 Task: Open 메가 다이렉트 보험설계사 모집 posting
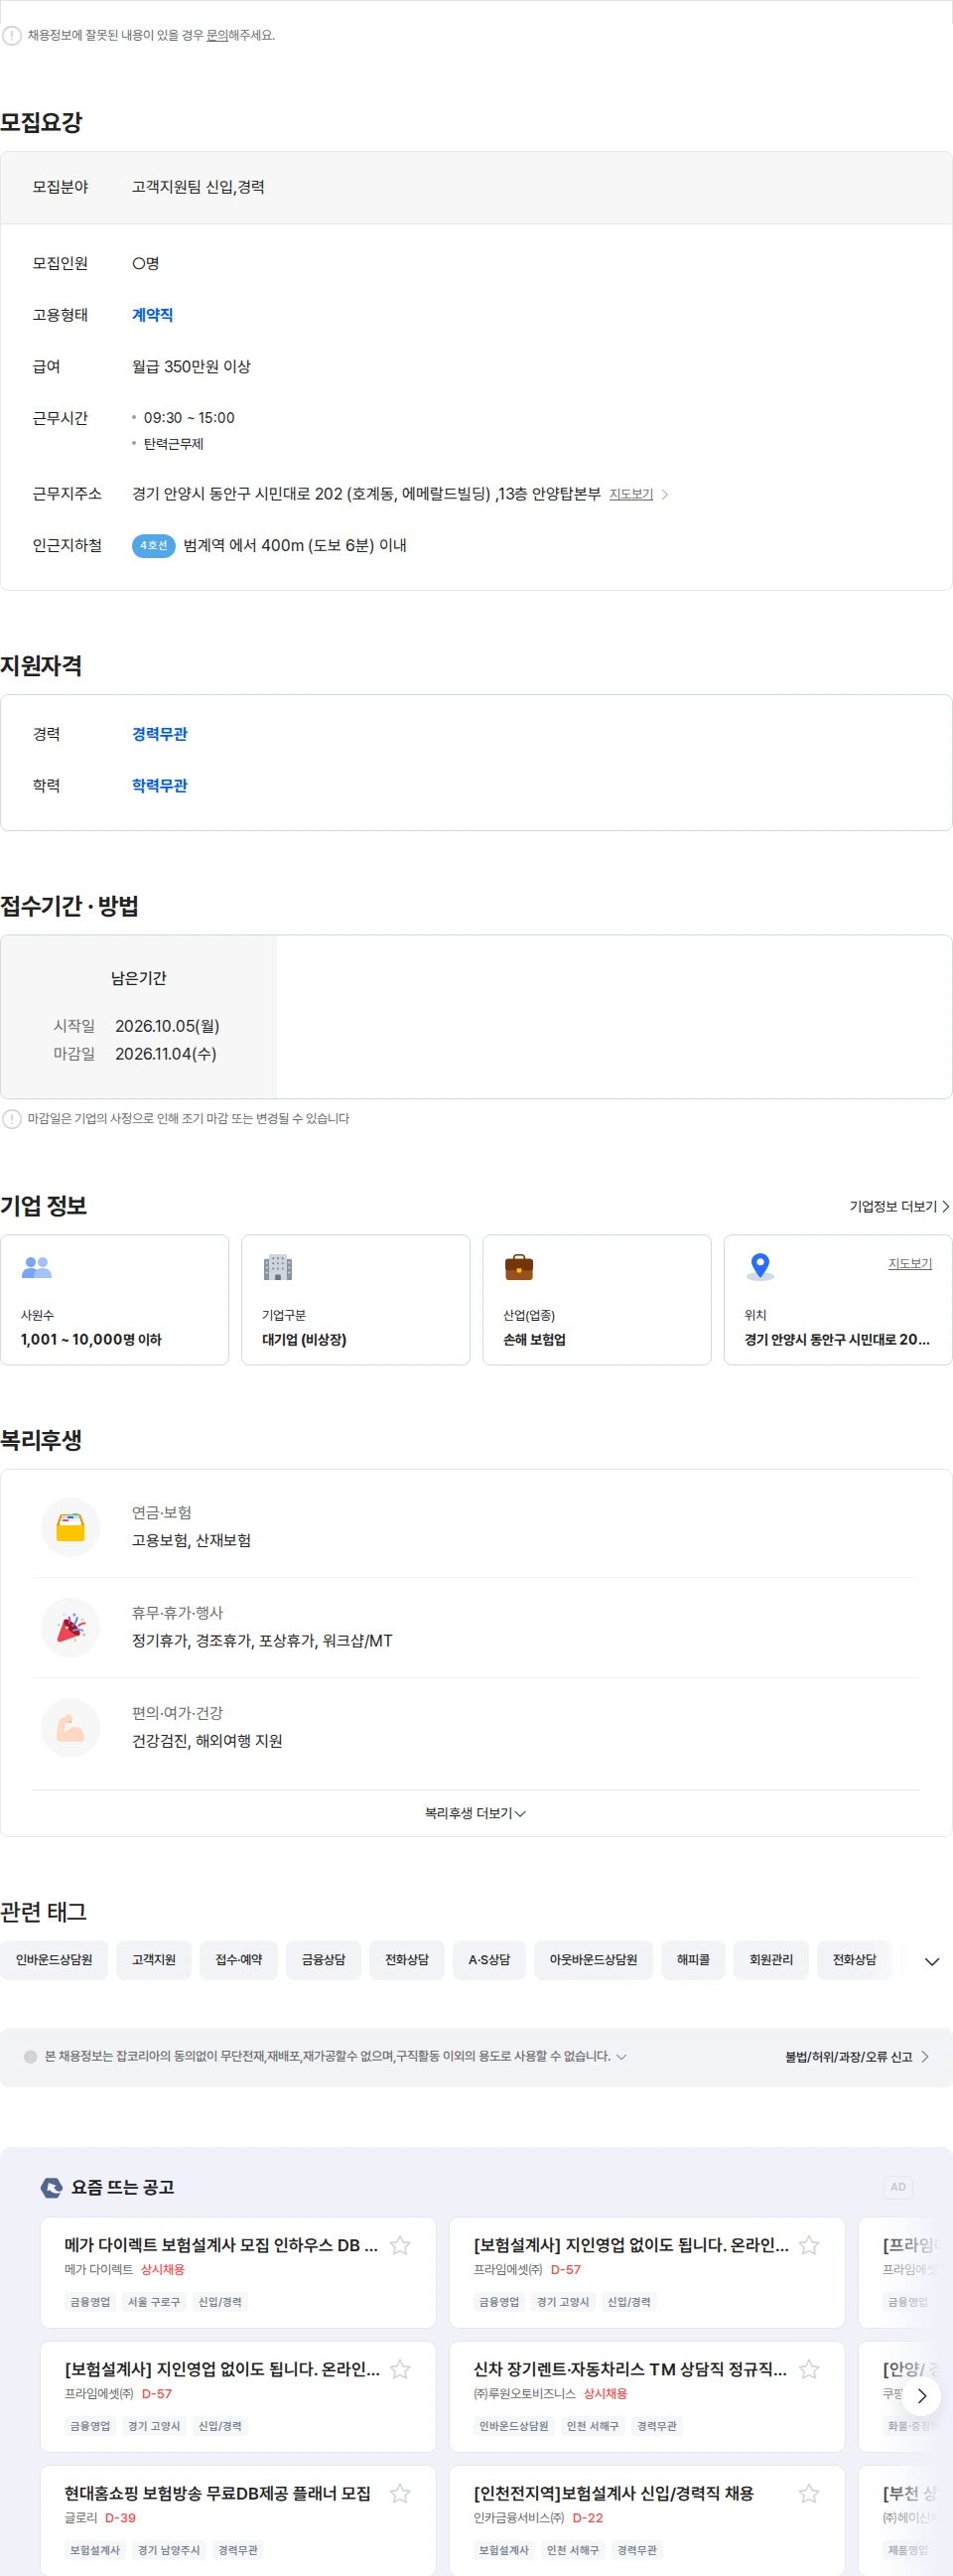pyautogui.click(x=221, y=2246)
